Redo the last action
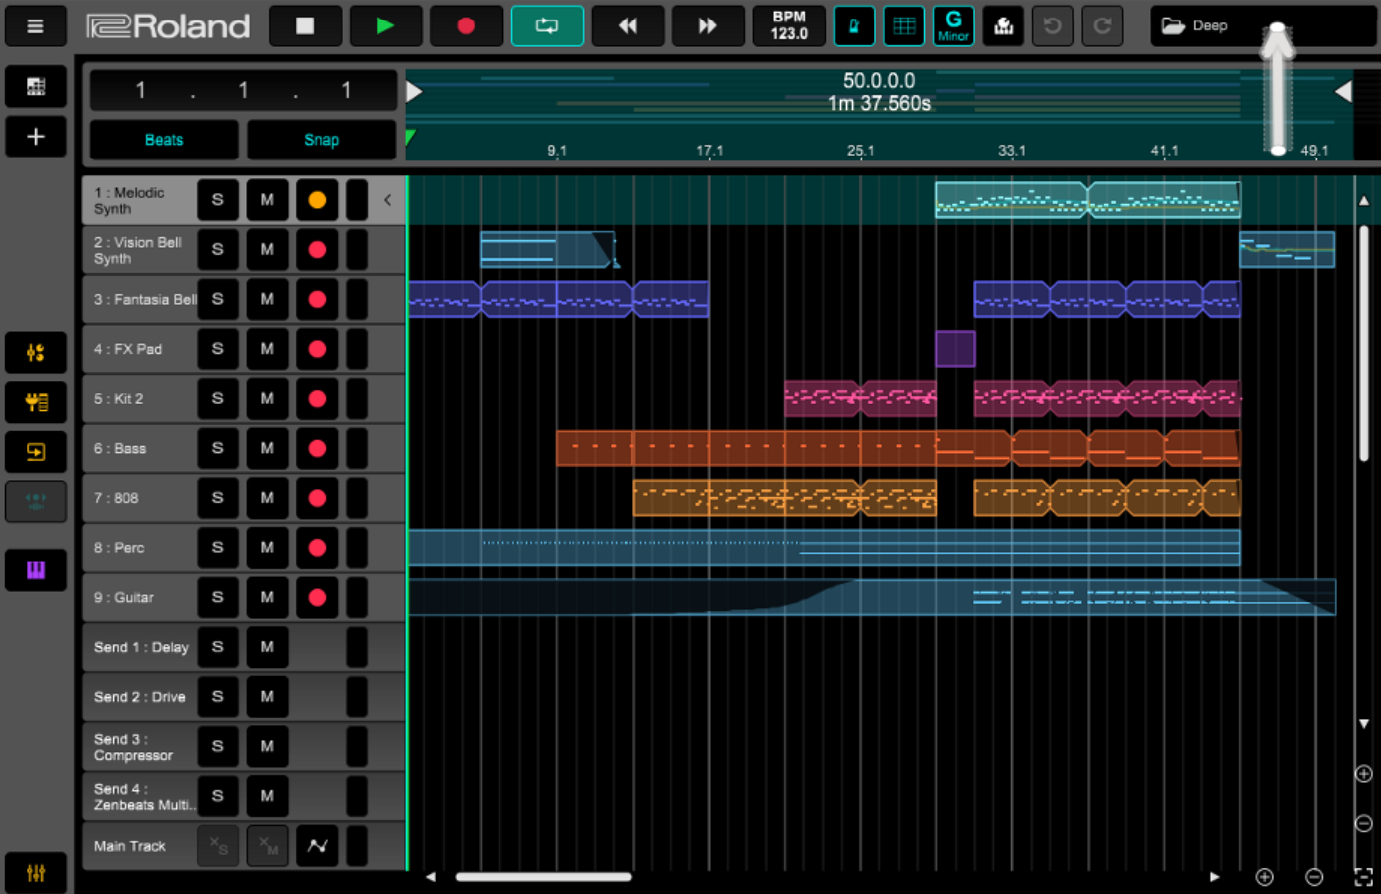Image resolution: width=1381 pixels, height=894 pixels. 1102,26
